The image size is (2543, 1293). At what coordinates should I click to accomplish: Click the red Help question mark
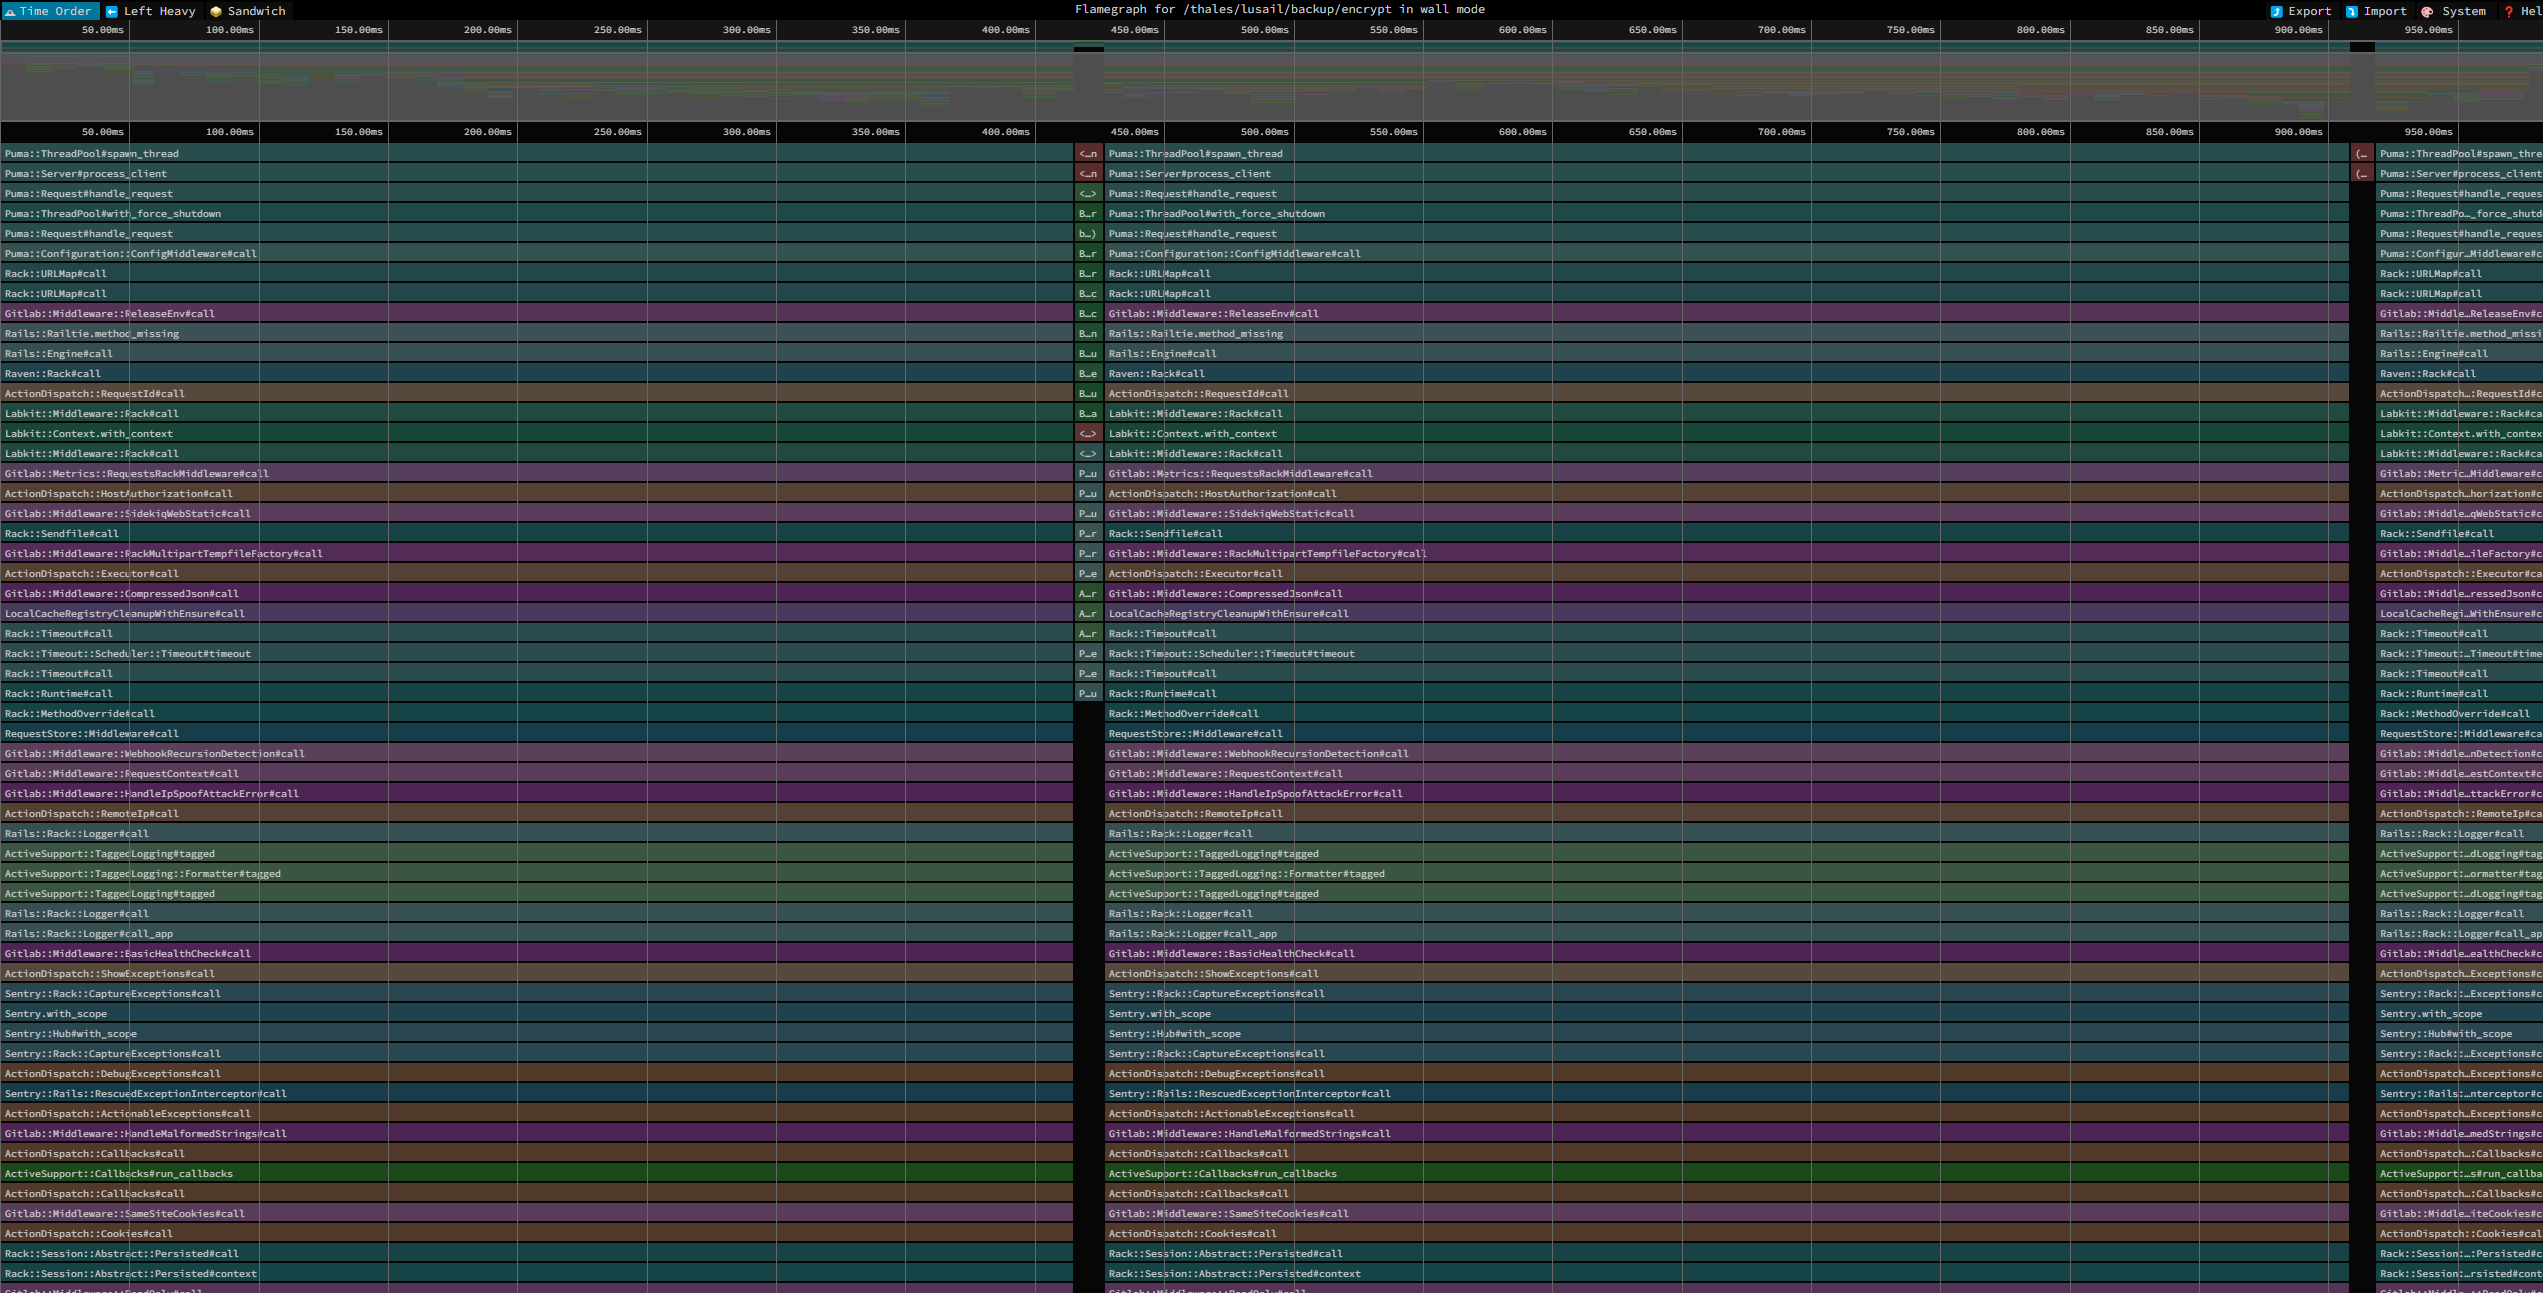[x=2508, y=11]
